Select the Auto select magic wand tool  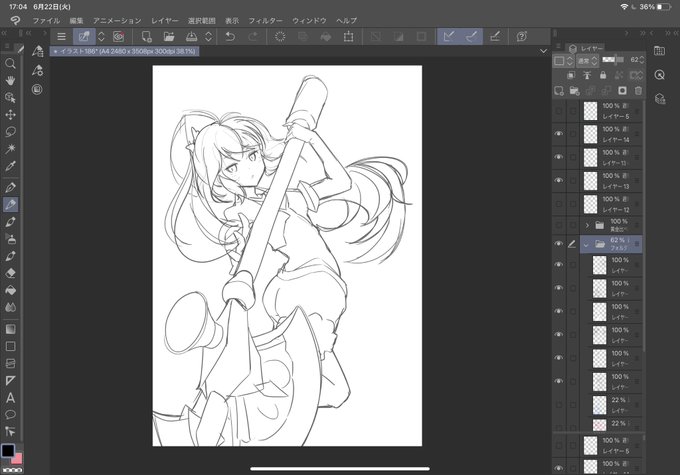[x=10, y=149]
